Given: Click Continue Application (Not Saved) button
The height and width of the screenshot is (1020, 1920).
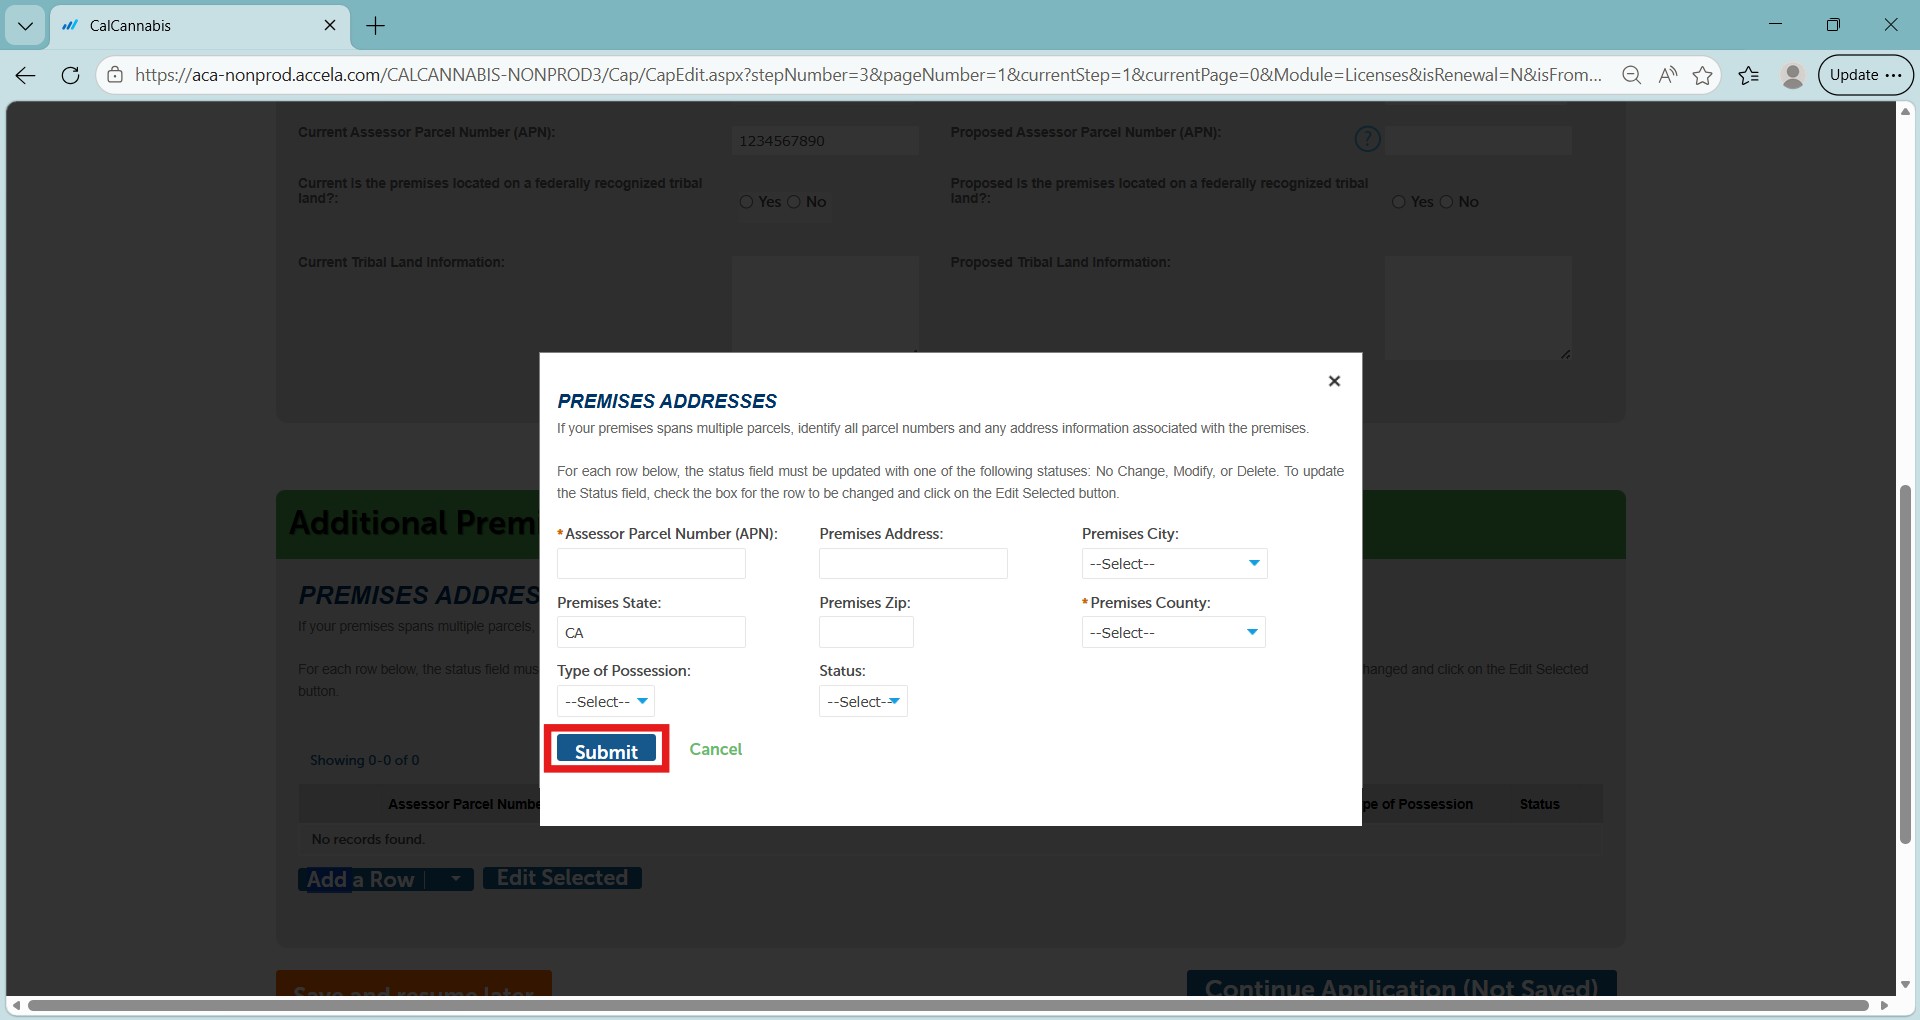Looking at the screenshot, I should pos(1401,984).
